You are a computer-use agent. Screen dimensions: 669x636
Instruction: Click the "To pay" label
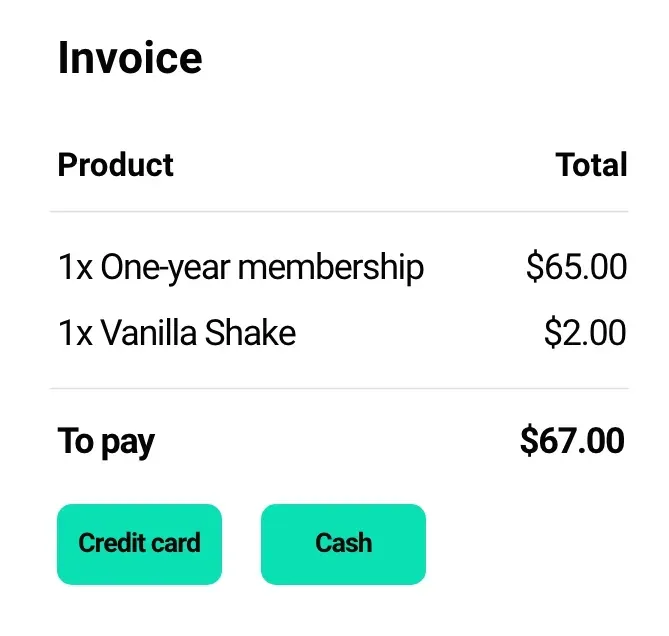106,441
